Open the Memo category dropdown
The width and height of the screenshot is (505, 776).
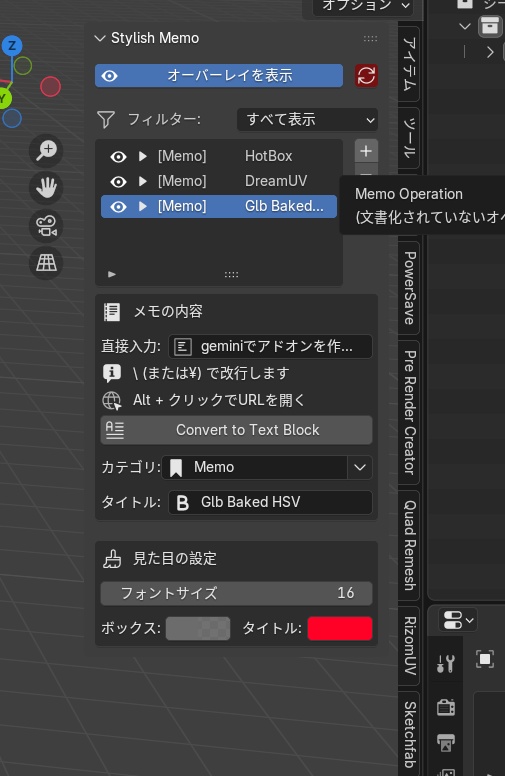267,467
